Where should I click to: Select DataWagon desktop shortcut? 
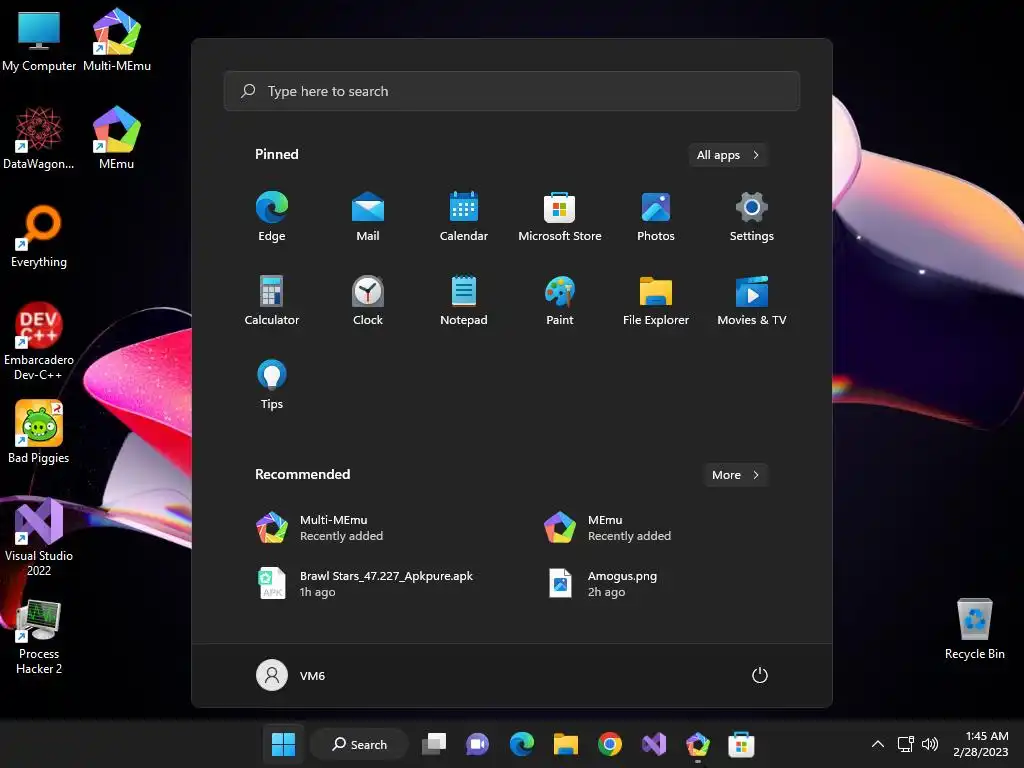click(39, 138)
